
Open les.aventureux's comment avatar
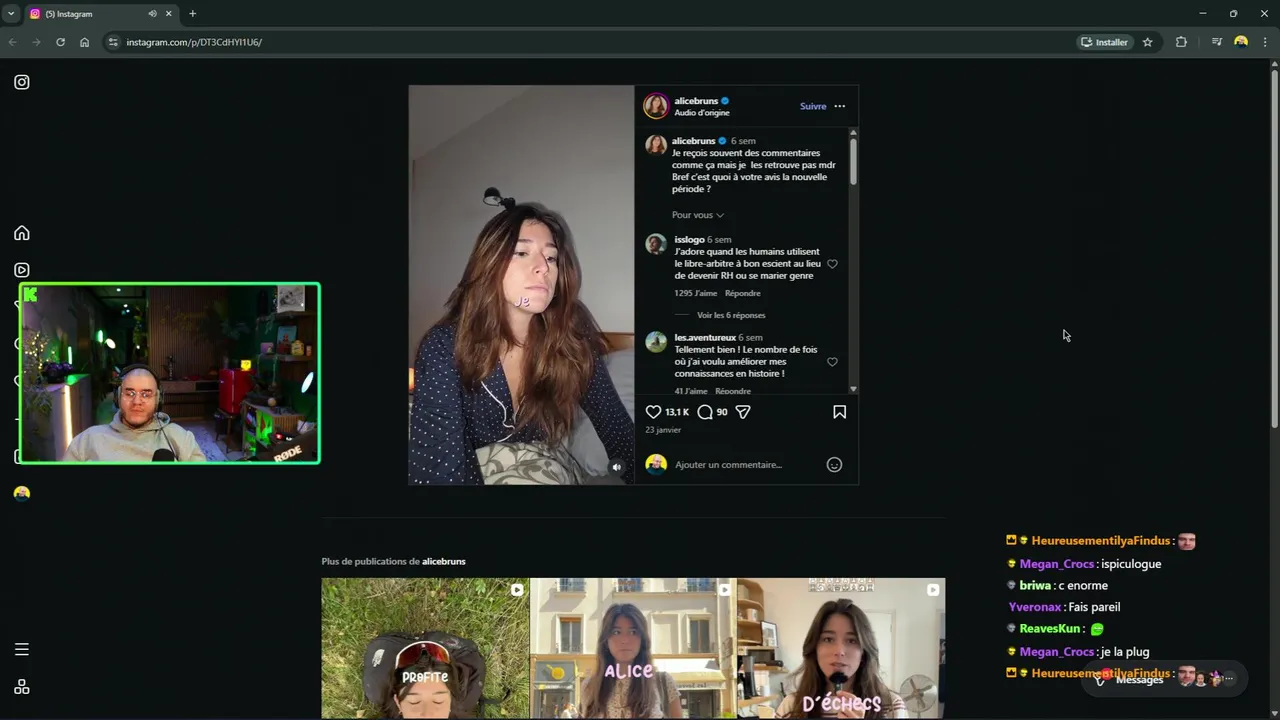(656, 342)
